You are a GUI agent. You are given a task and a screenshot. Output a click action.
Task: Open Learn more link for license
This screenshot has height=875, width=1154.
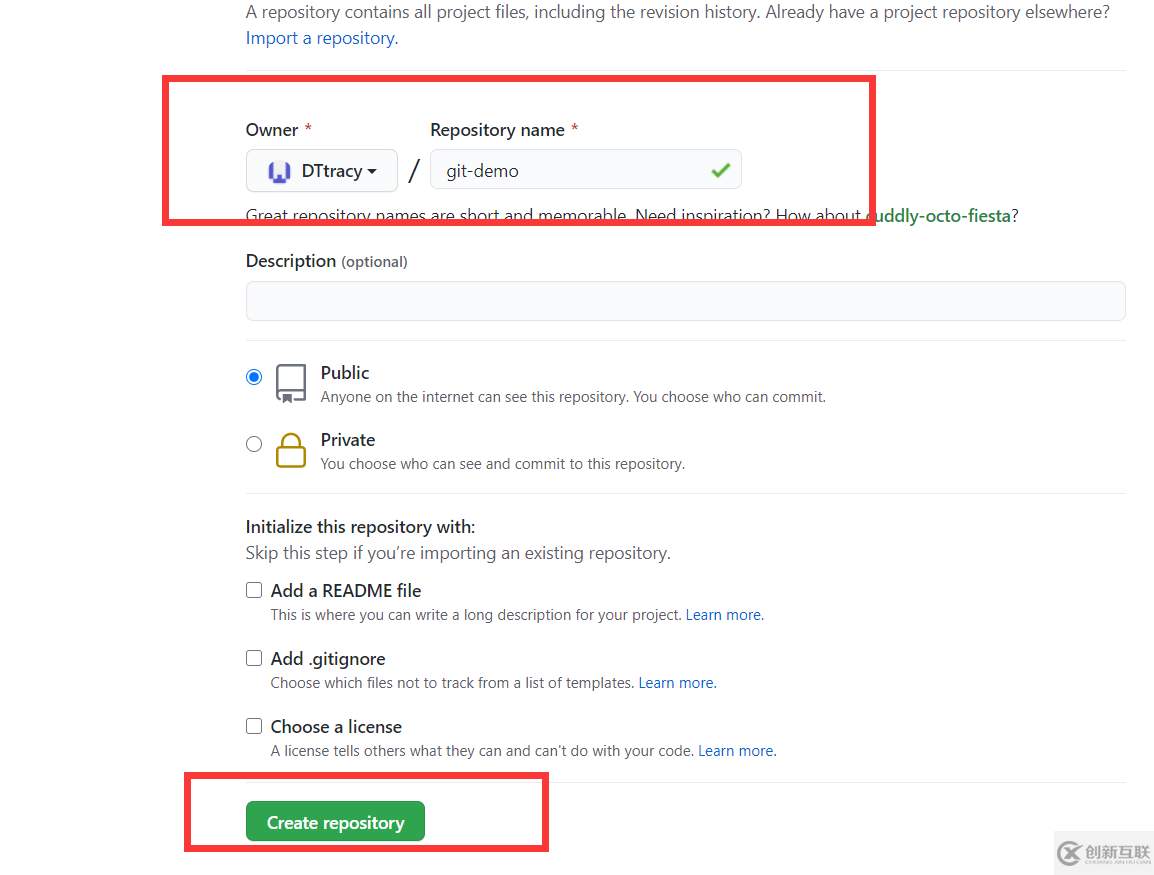pos(737,751)
